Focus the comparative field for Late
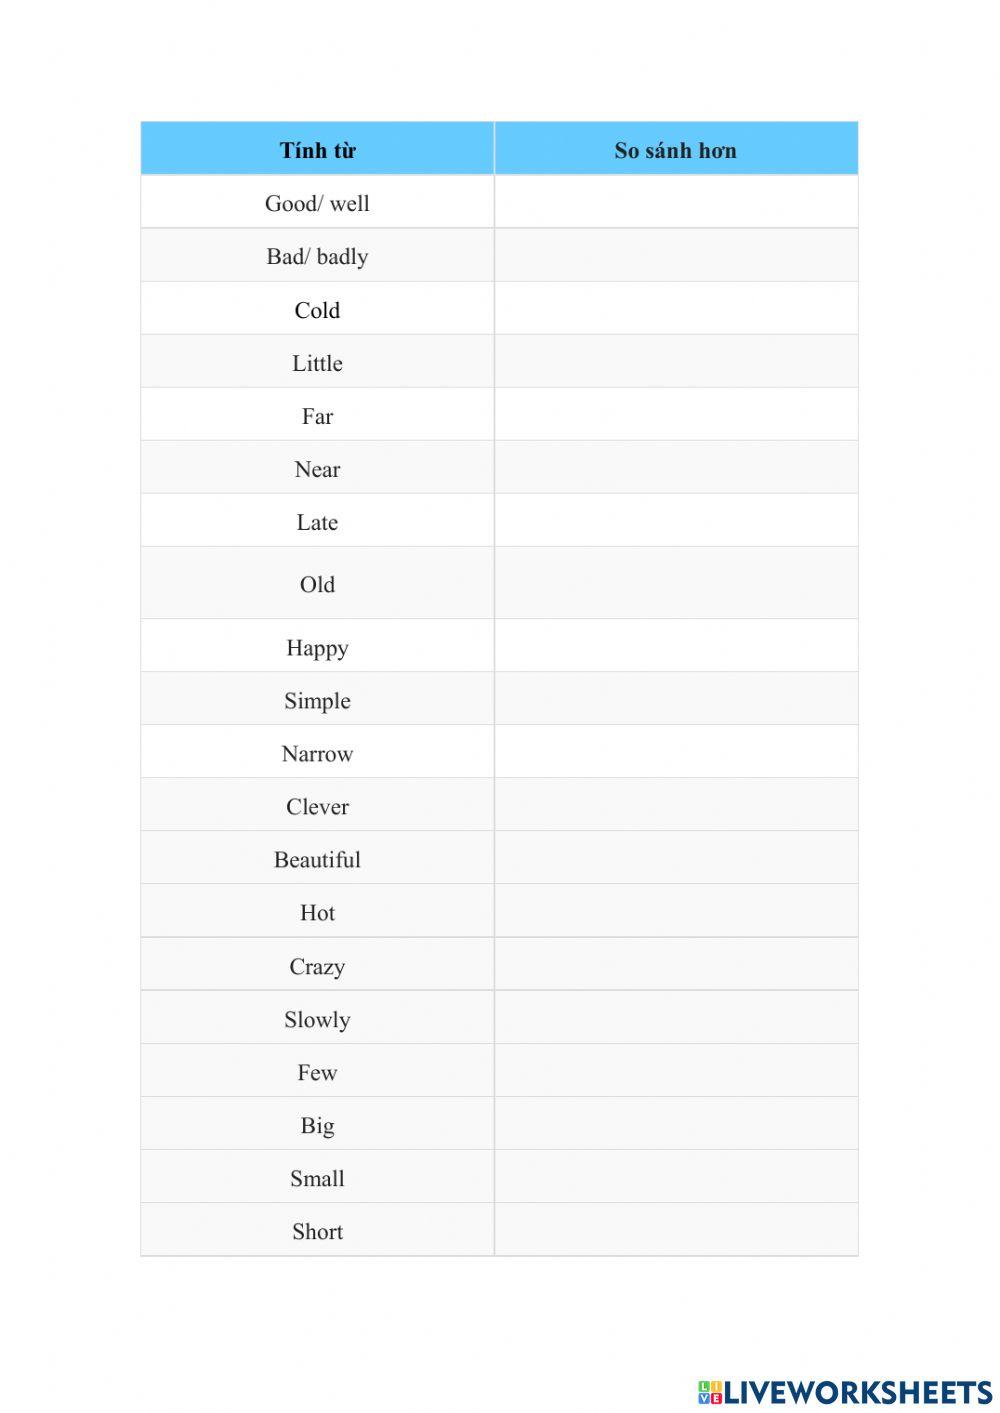 (676, 521)
